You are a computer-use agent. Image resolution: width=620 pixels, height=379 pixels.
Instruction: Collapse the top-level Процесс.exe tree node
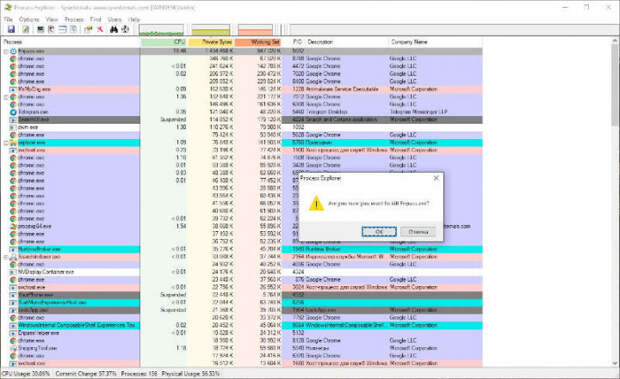(x=6, y=51)
